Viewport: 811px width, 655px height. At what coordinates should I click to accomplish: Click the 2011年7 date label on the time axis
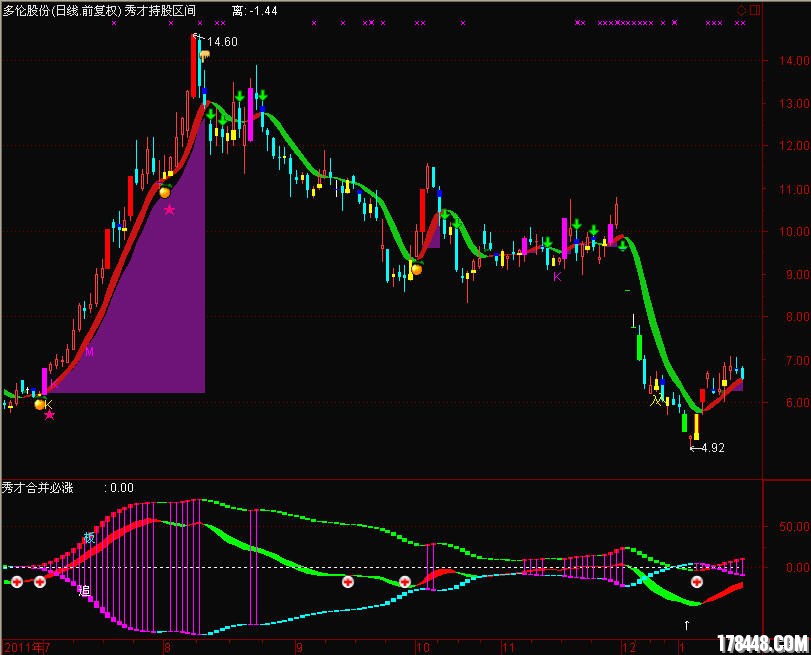coord(27,647)
